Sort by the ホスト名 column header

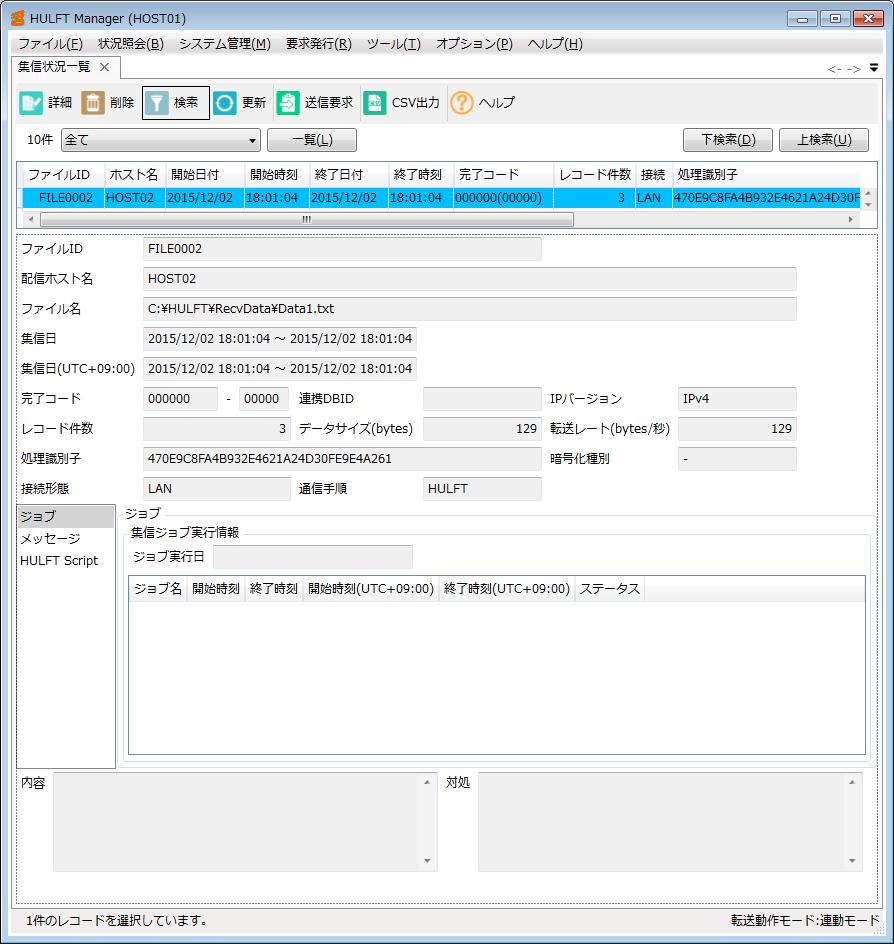[134, 175]
